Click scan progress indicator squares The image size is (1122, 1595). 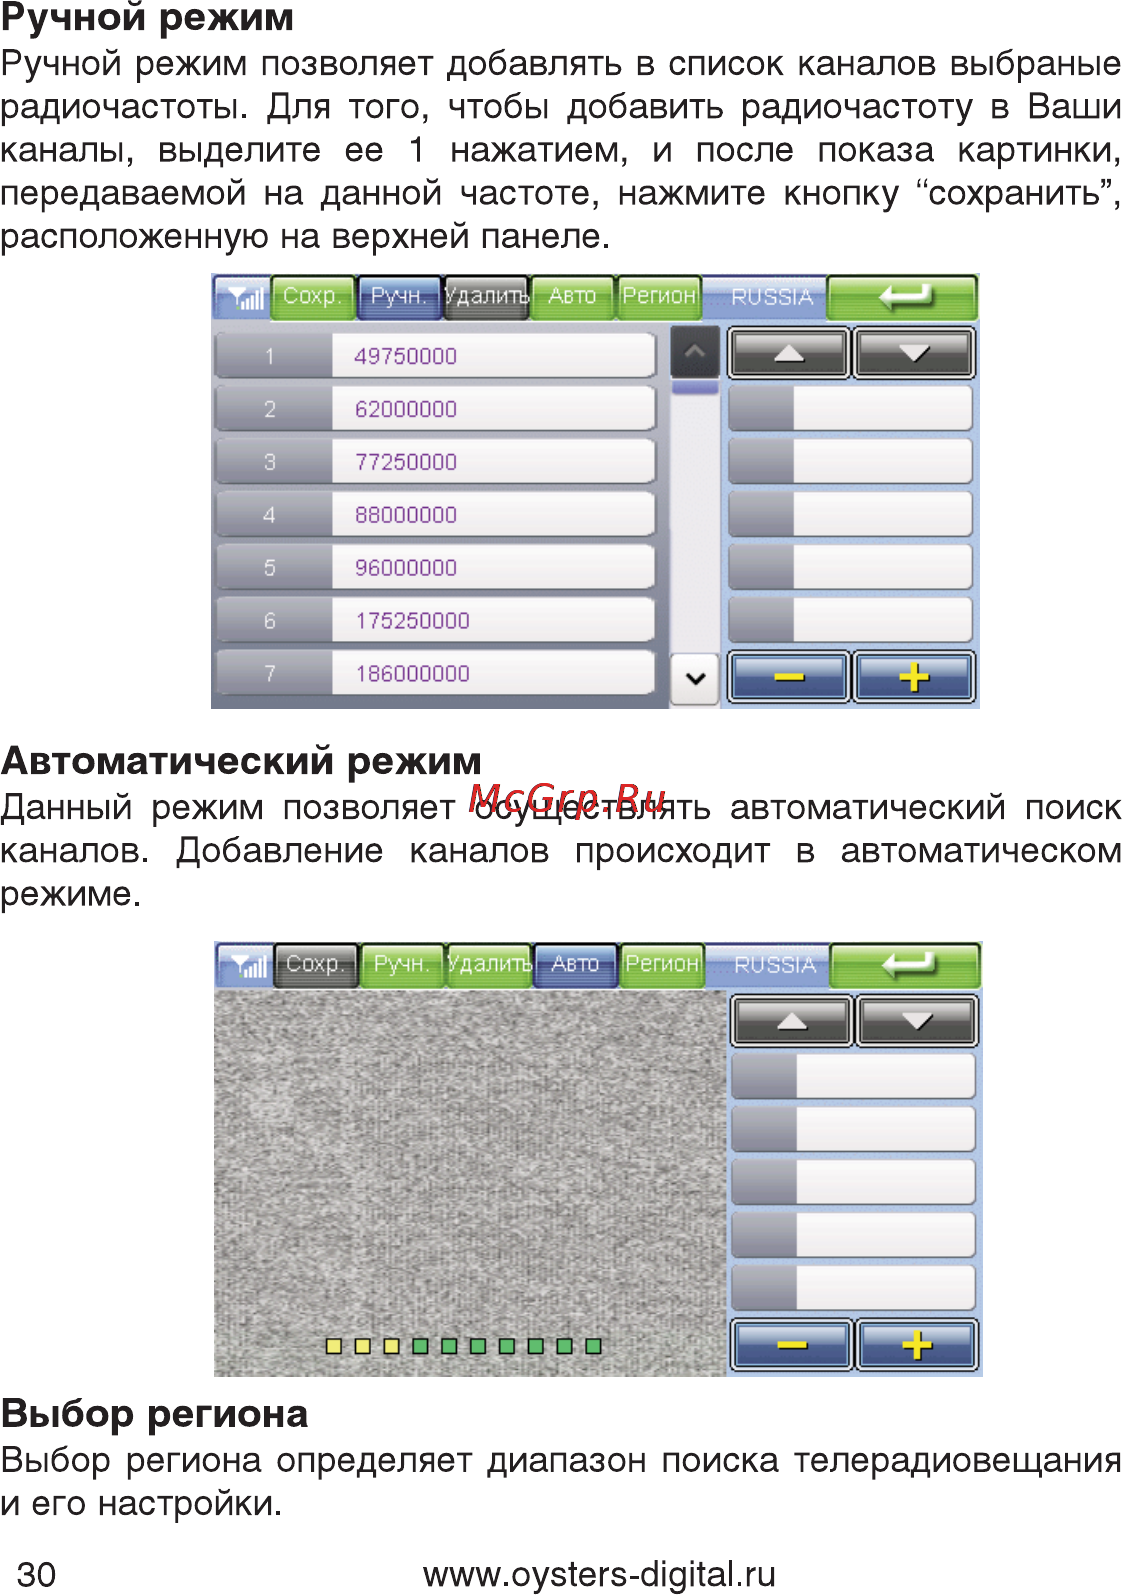(x=464, y=1346)
